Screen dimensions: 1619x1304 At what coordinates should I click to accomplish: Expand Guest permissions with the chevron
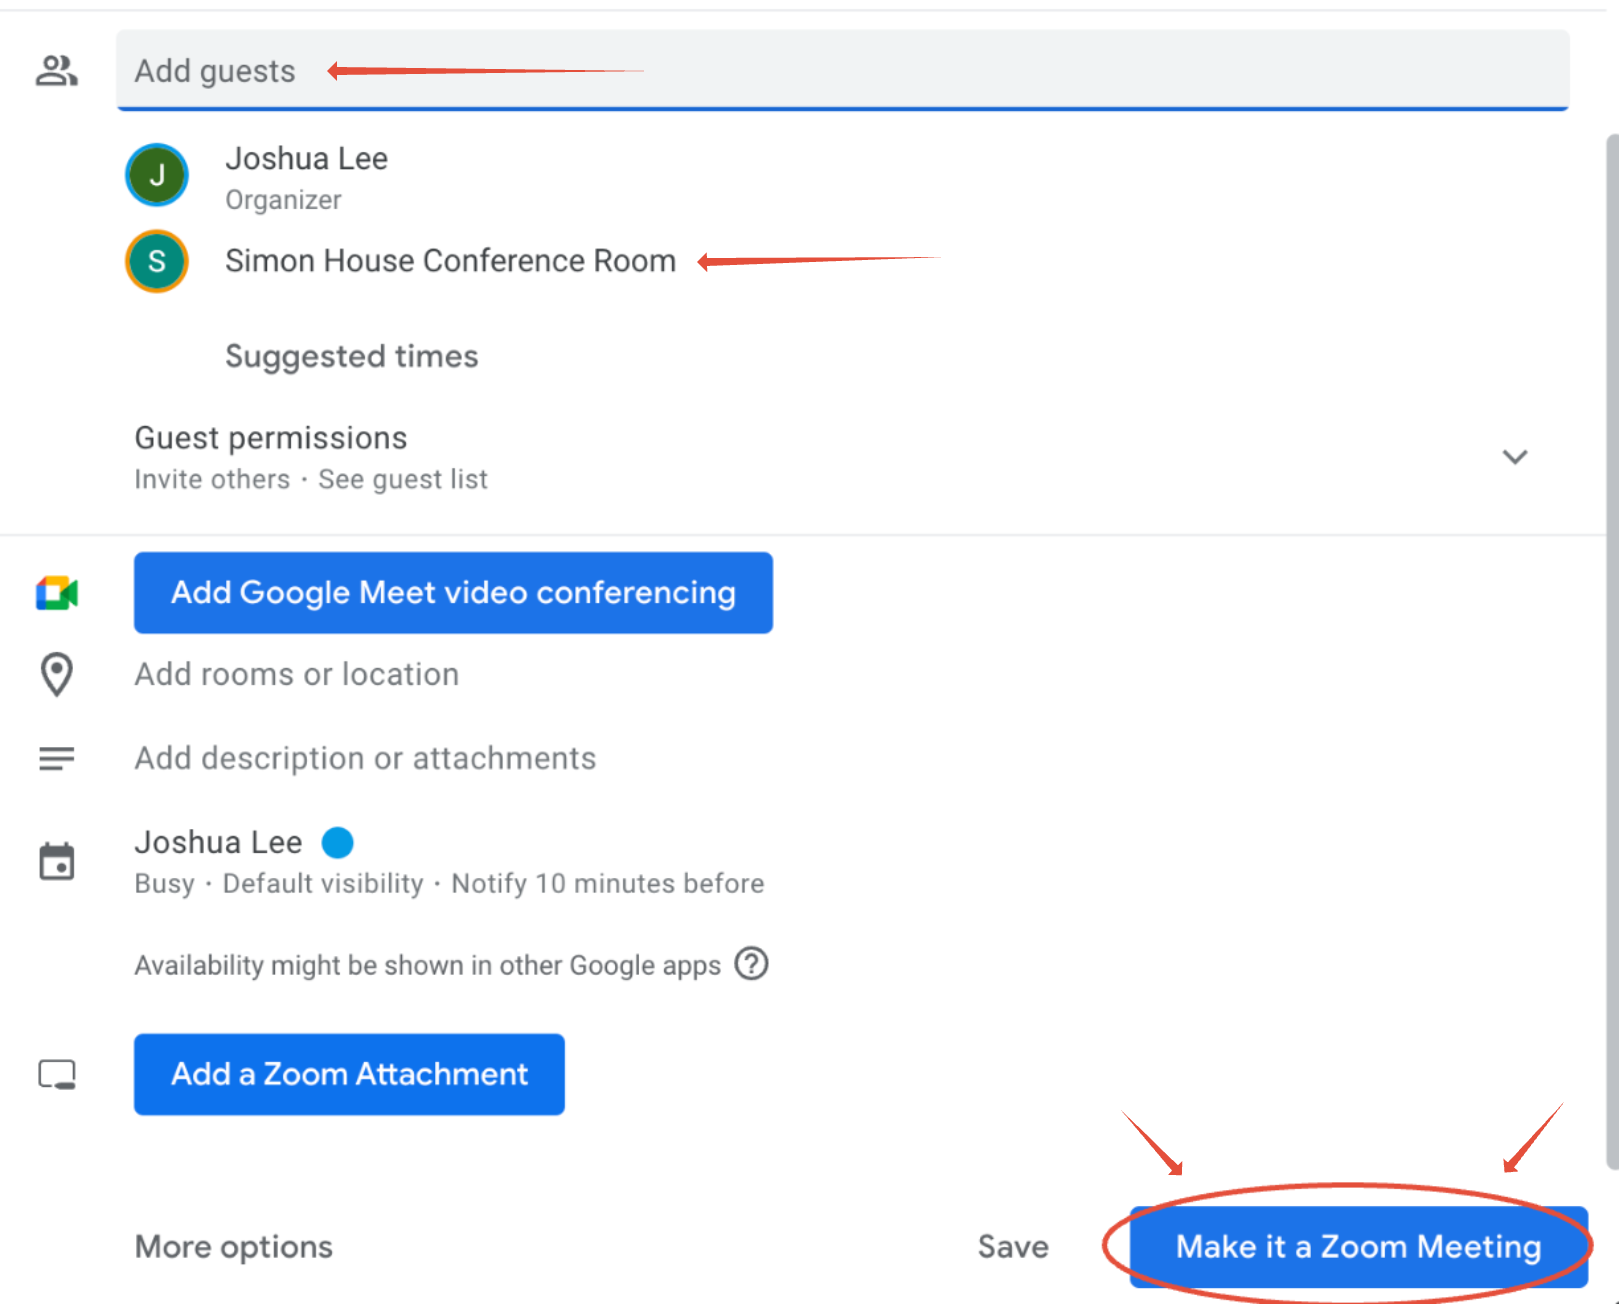(x=1515, y=457)
